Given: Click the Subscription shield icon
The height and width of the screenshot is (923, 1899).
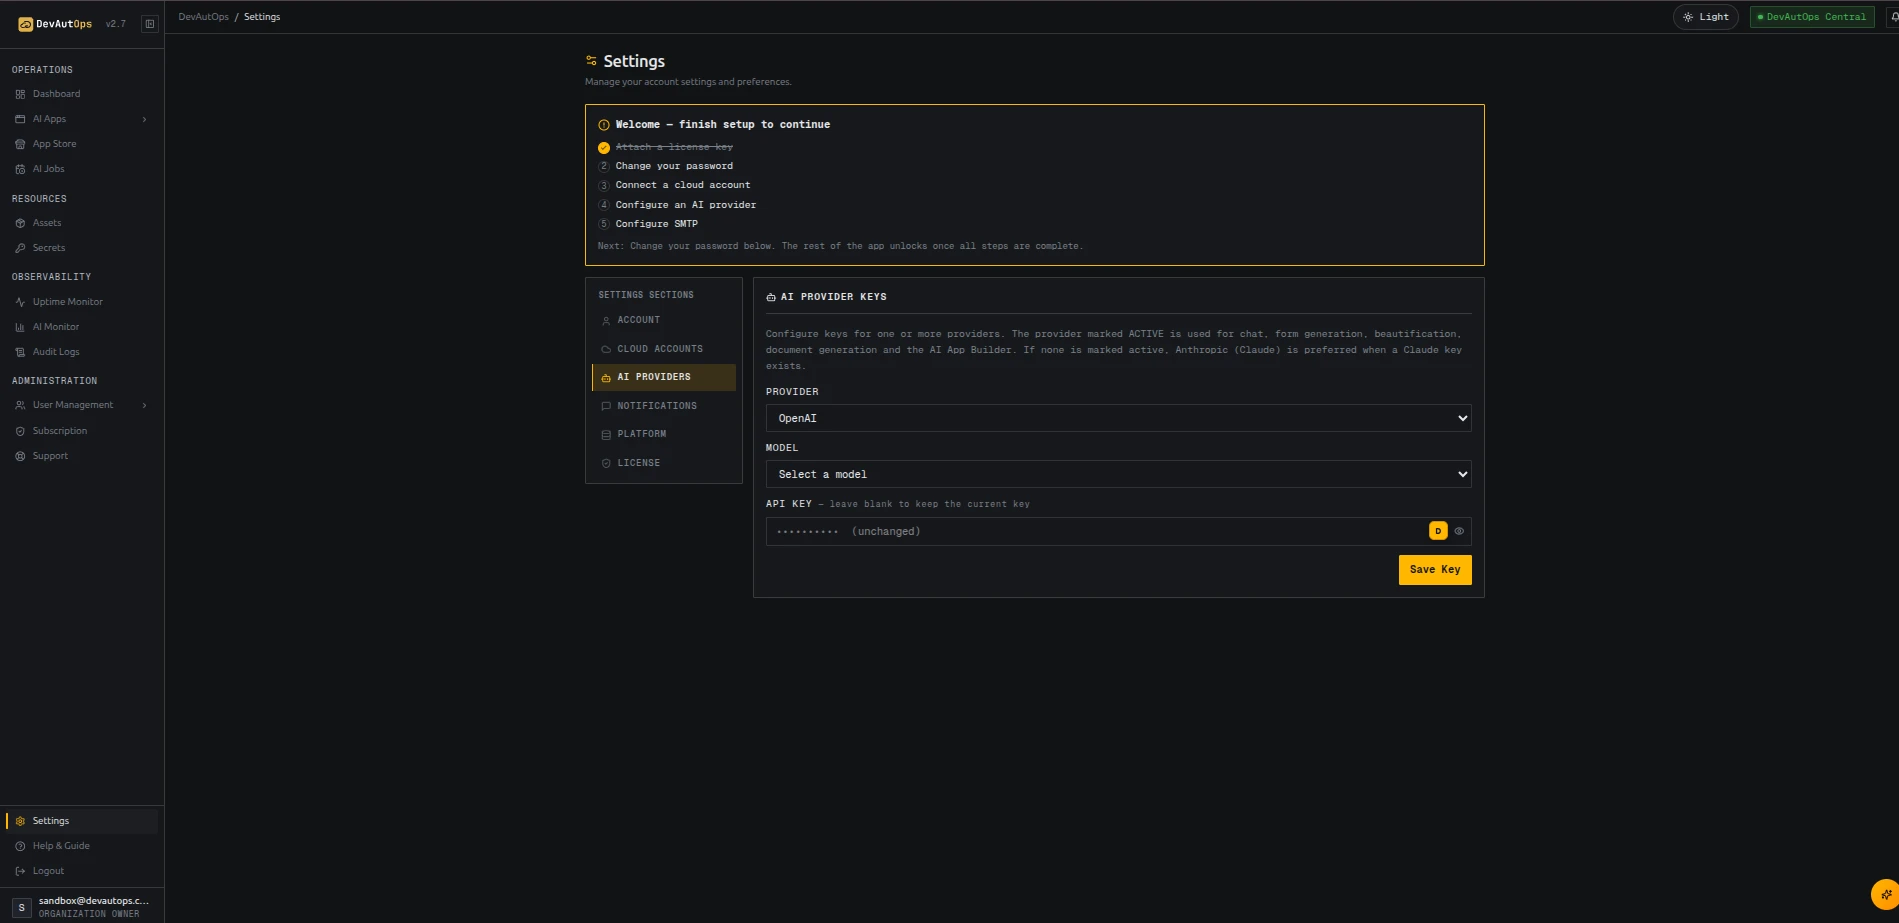Looking at the screenshot, I should pos(20,431).
